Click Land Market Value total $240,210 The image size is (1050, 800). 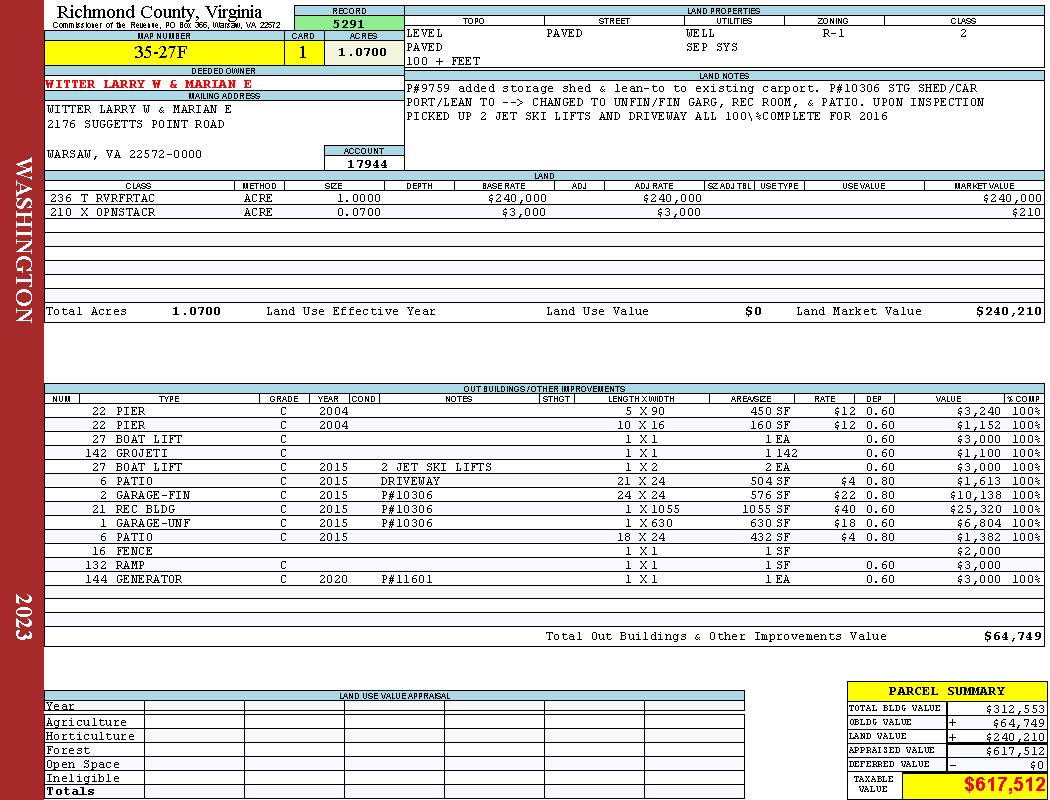point(1008,311)
